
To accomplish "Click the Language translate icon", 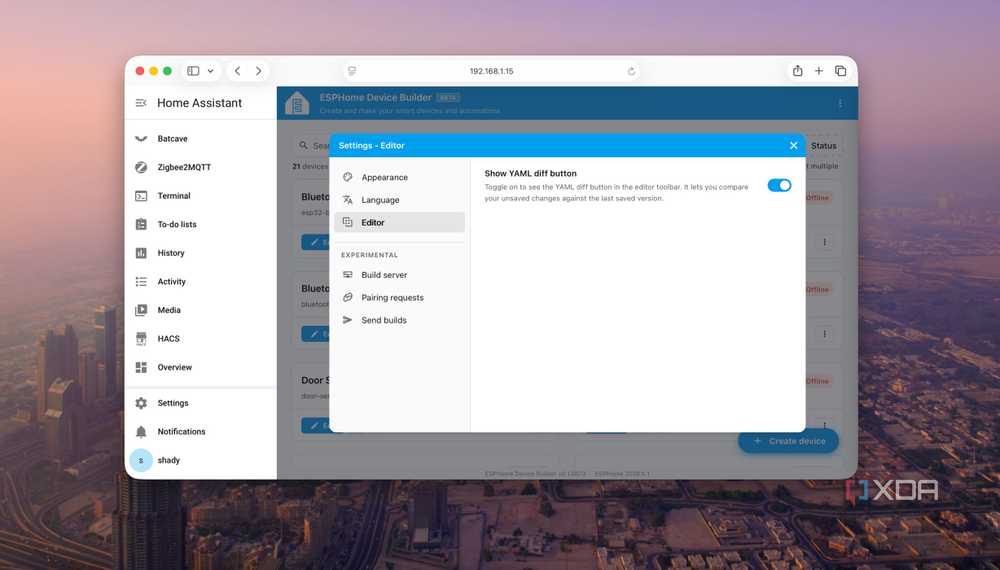I will (x=348, y=200).
